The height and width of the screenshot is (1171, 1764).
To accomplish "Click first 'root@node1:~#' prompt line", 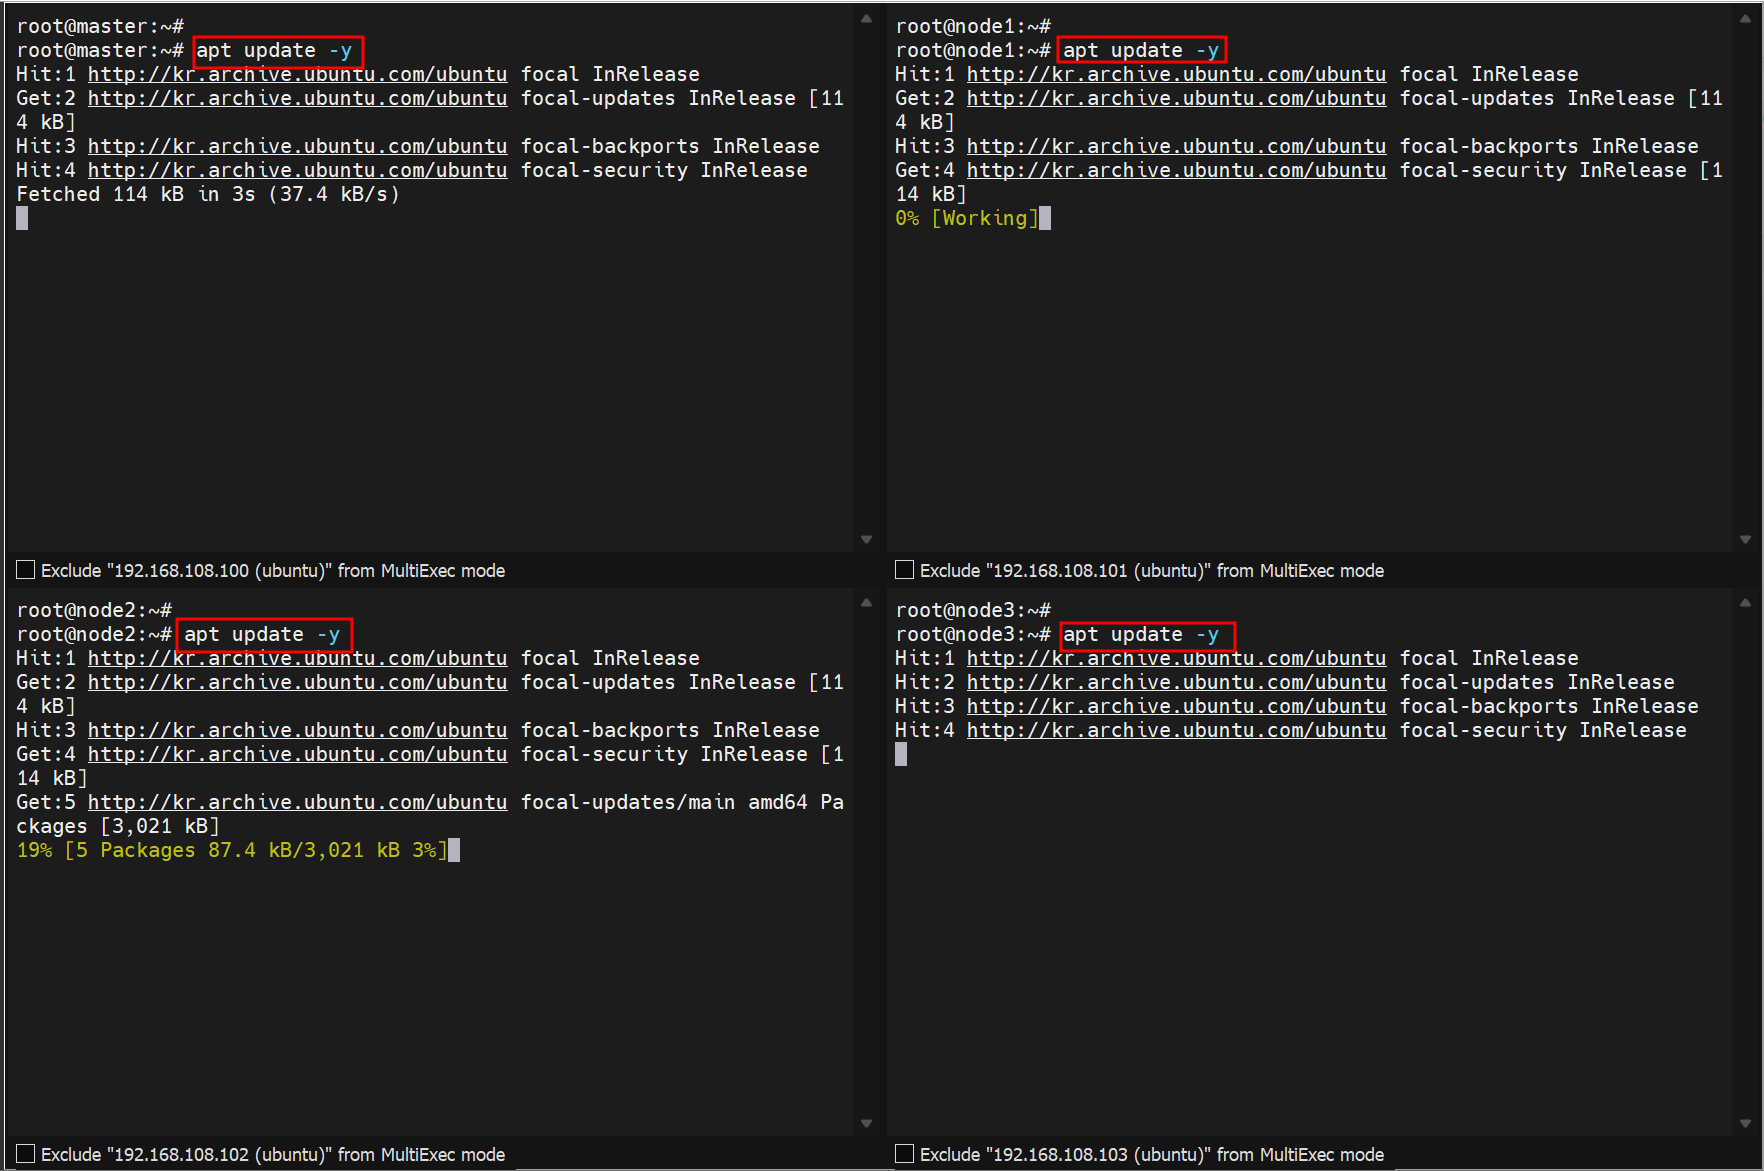I will coord(973,26).
